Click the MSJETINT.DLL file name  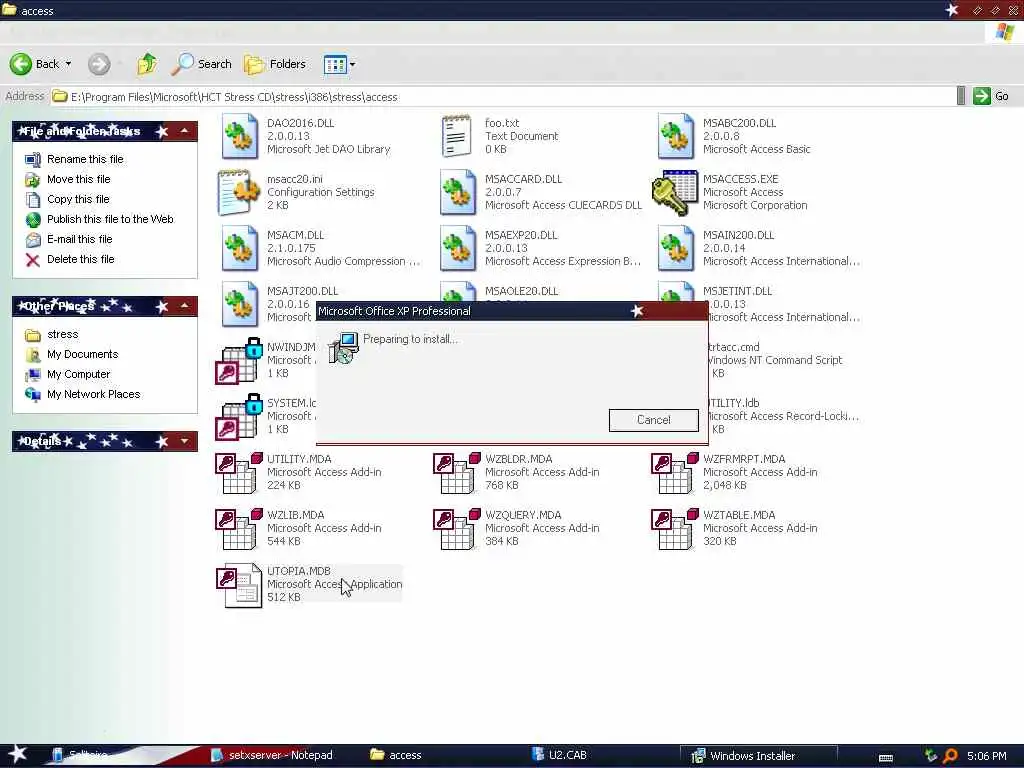point(737,291)
